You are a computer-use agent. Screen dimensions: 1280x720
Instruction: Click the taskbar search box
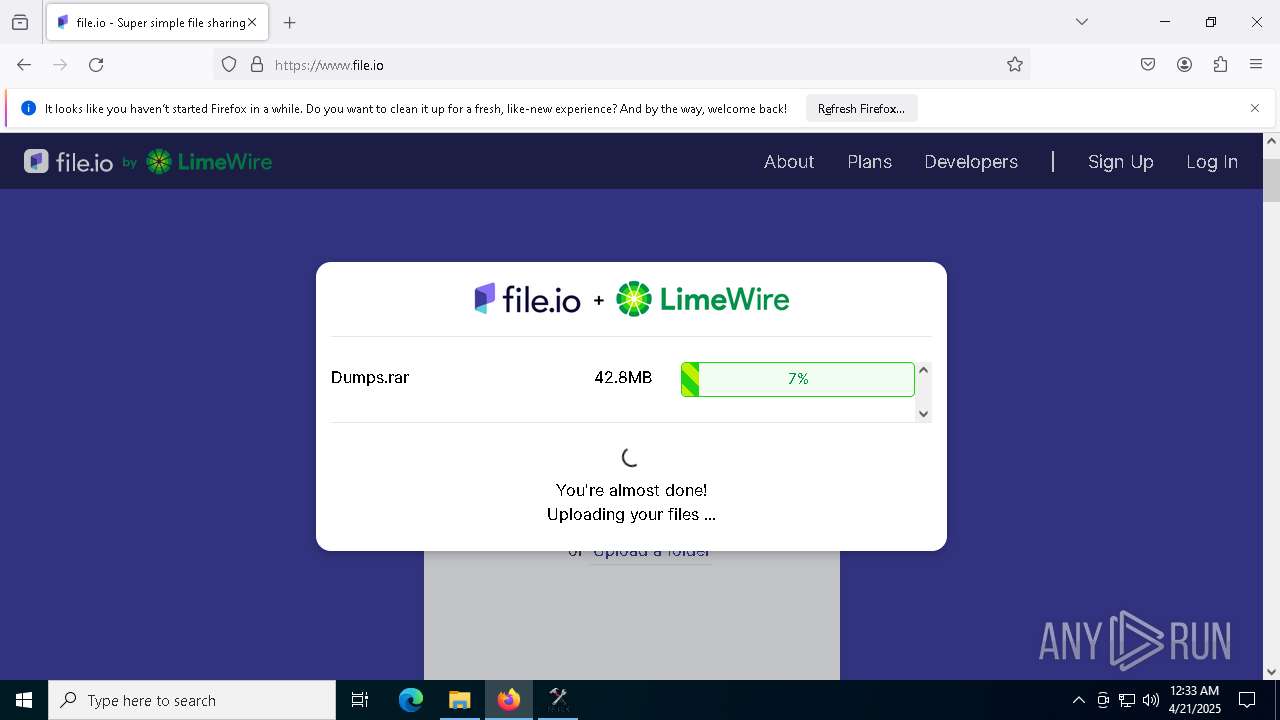[x=192, y=700]
